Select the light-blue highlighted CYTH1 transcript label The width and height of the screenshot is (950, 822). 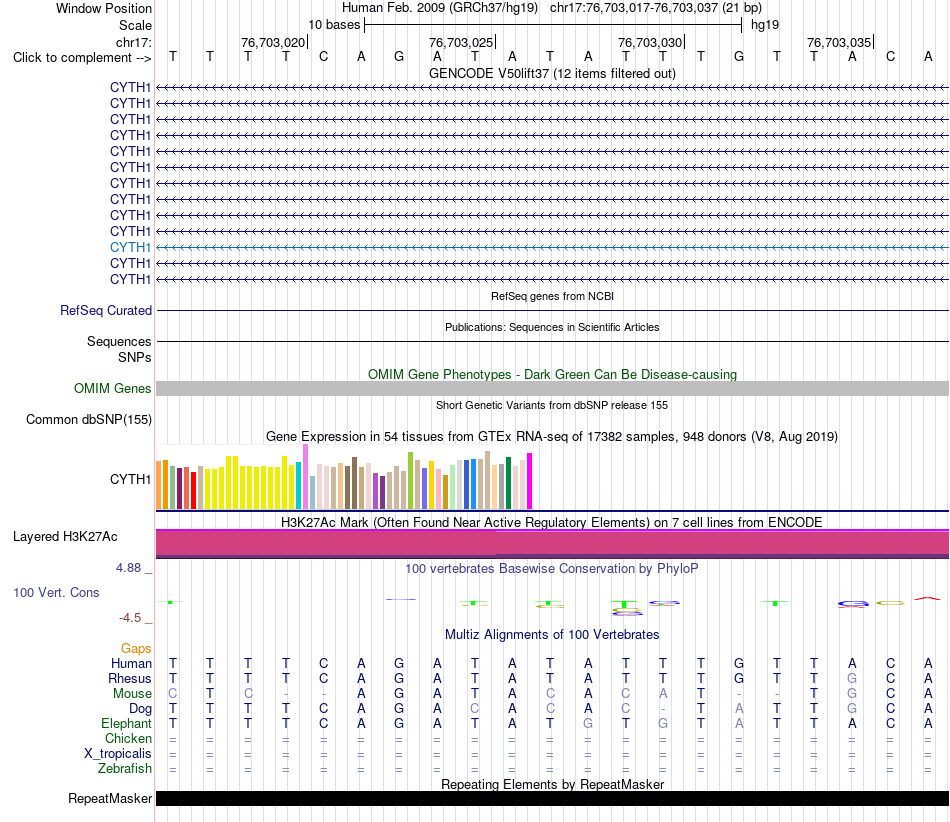[130, 247]
